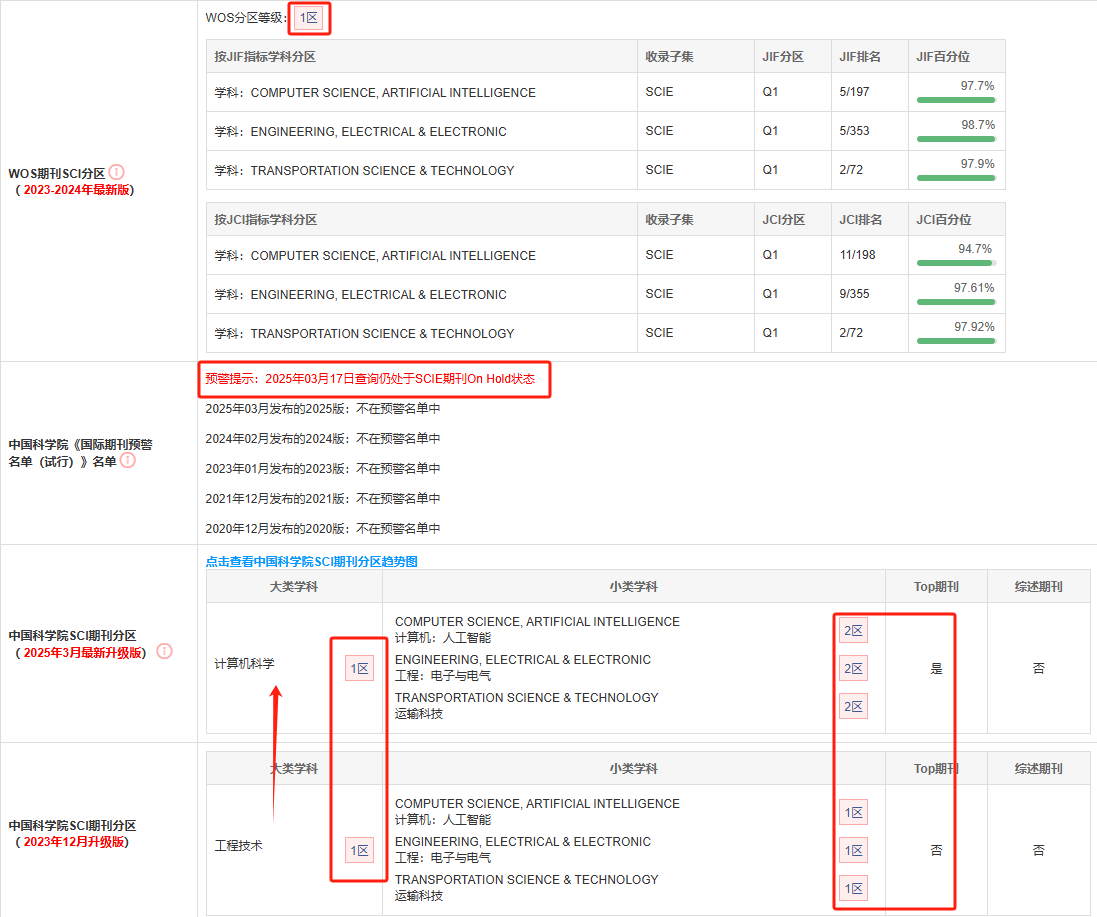1097x917 pixels.
Task: Click 1区 badge for 运输科技 in 2023 table
Action: (853, 888)
